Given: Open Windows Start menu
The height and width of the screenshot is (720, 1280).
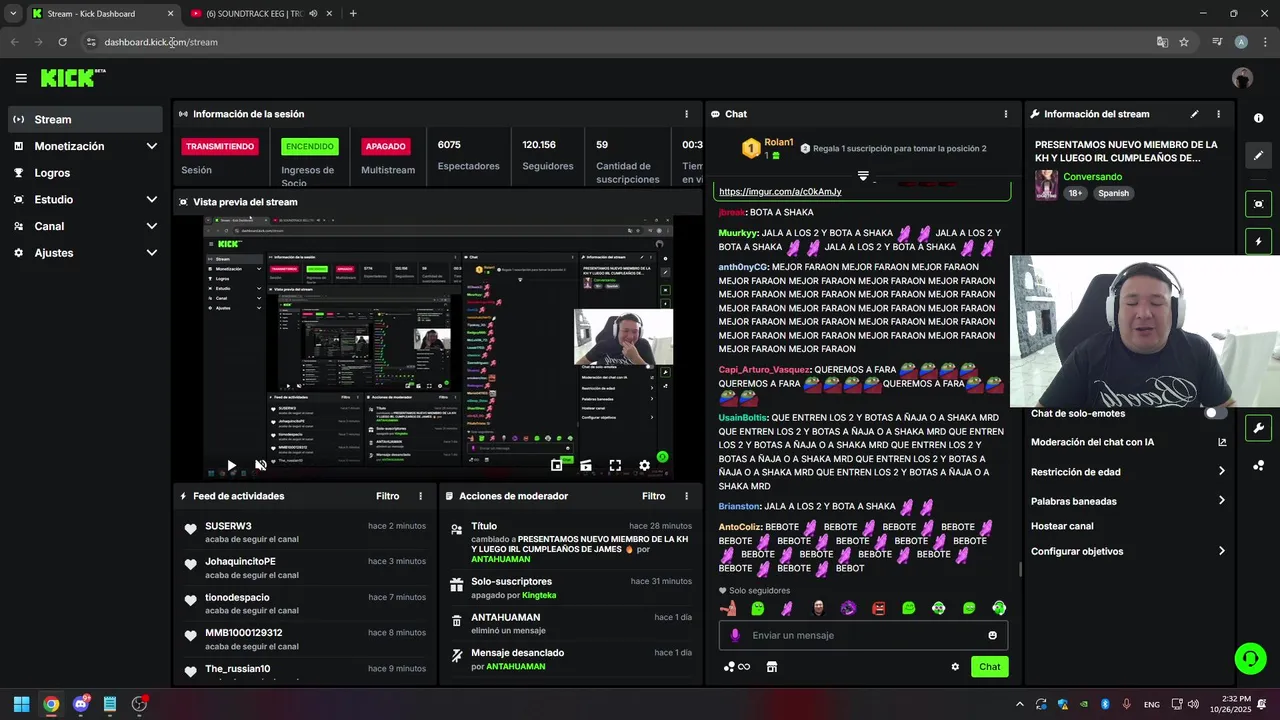Looking at the screenshot, I should [x=21, y=704].
